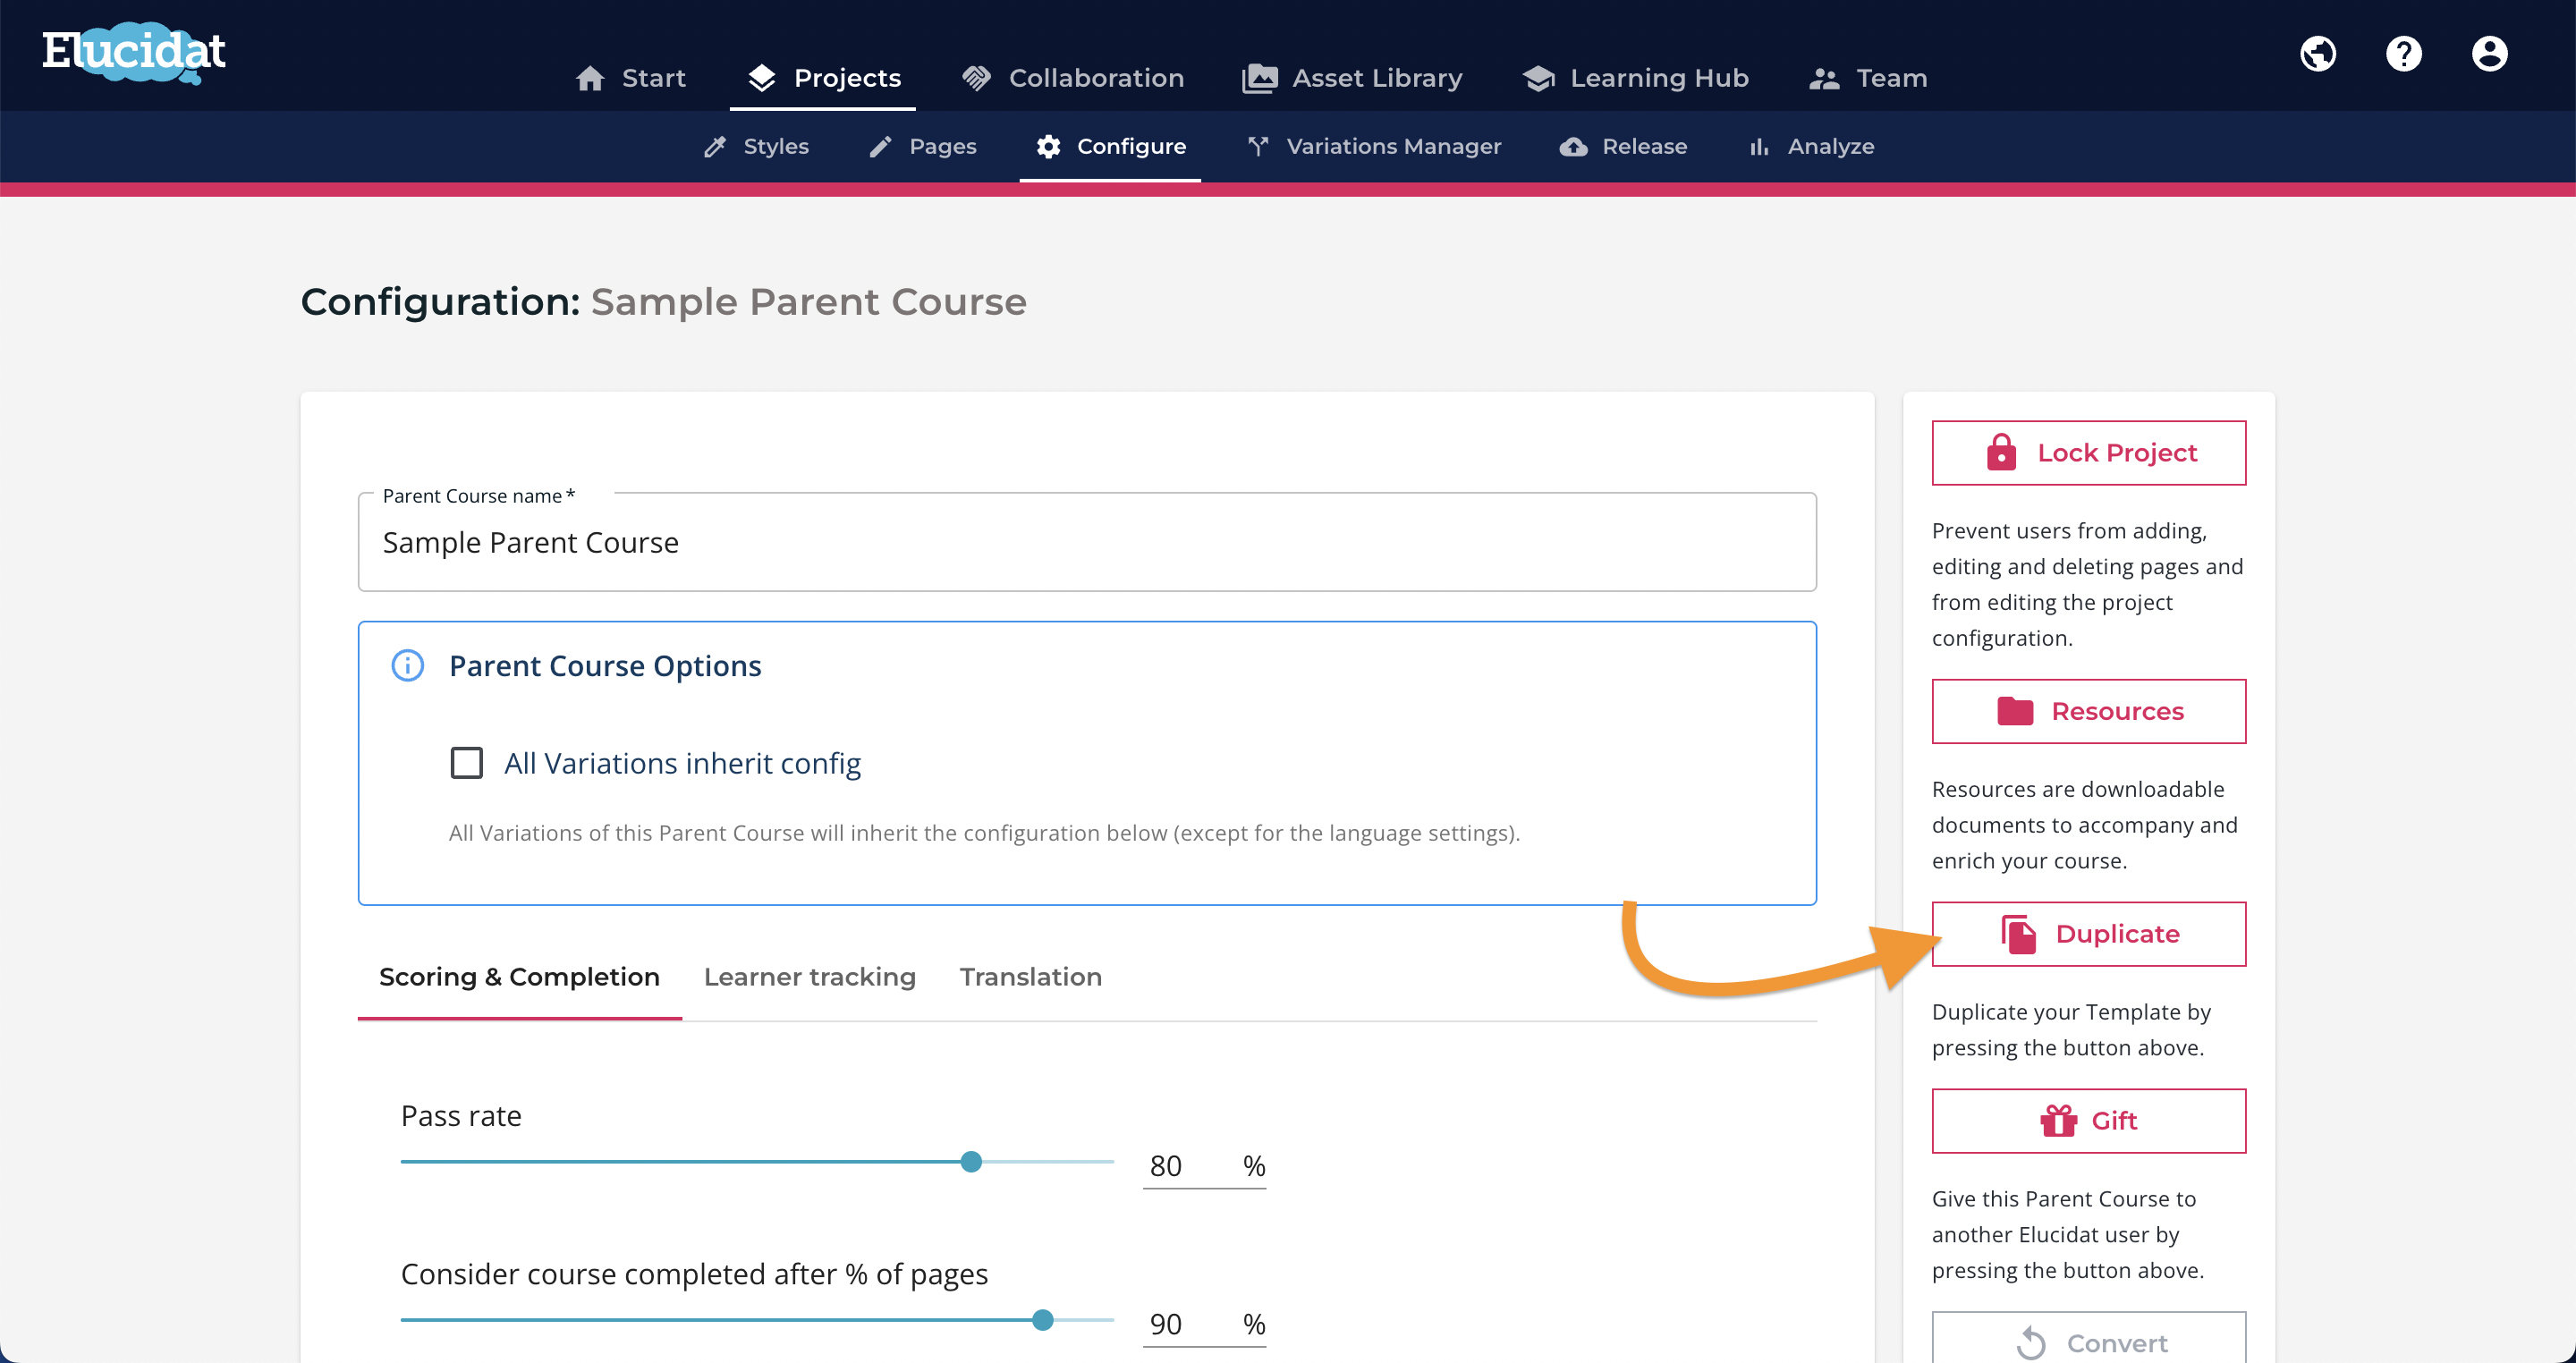
Task: Switch to the Learner tracking tab
Action: (x=810, y=977)
